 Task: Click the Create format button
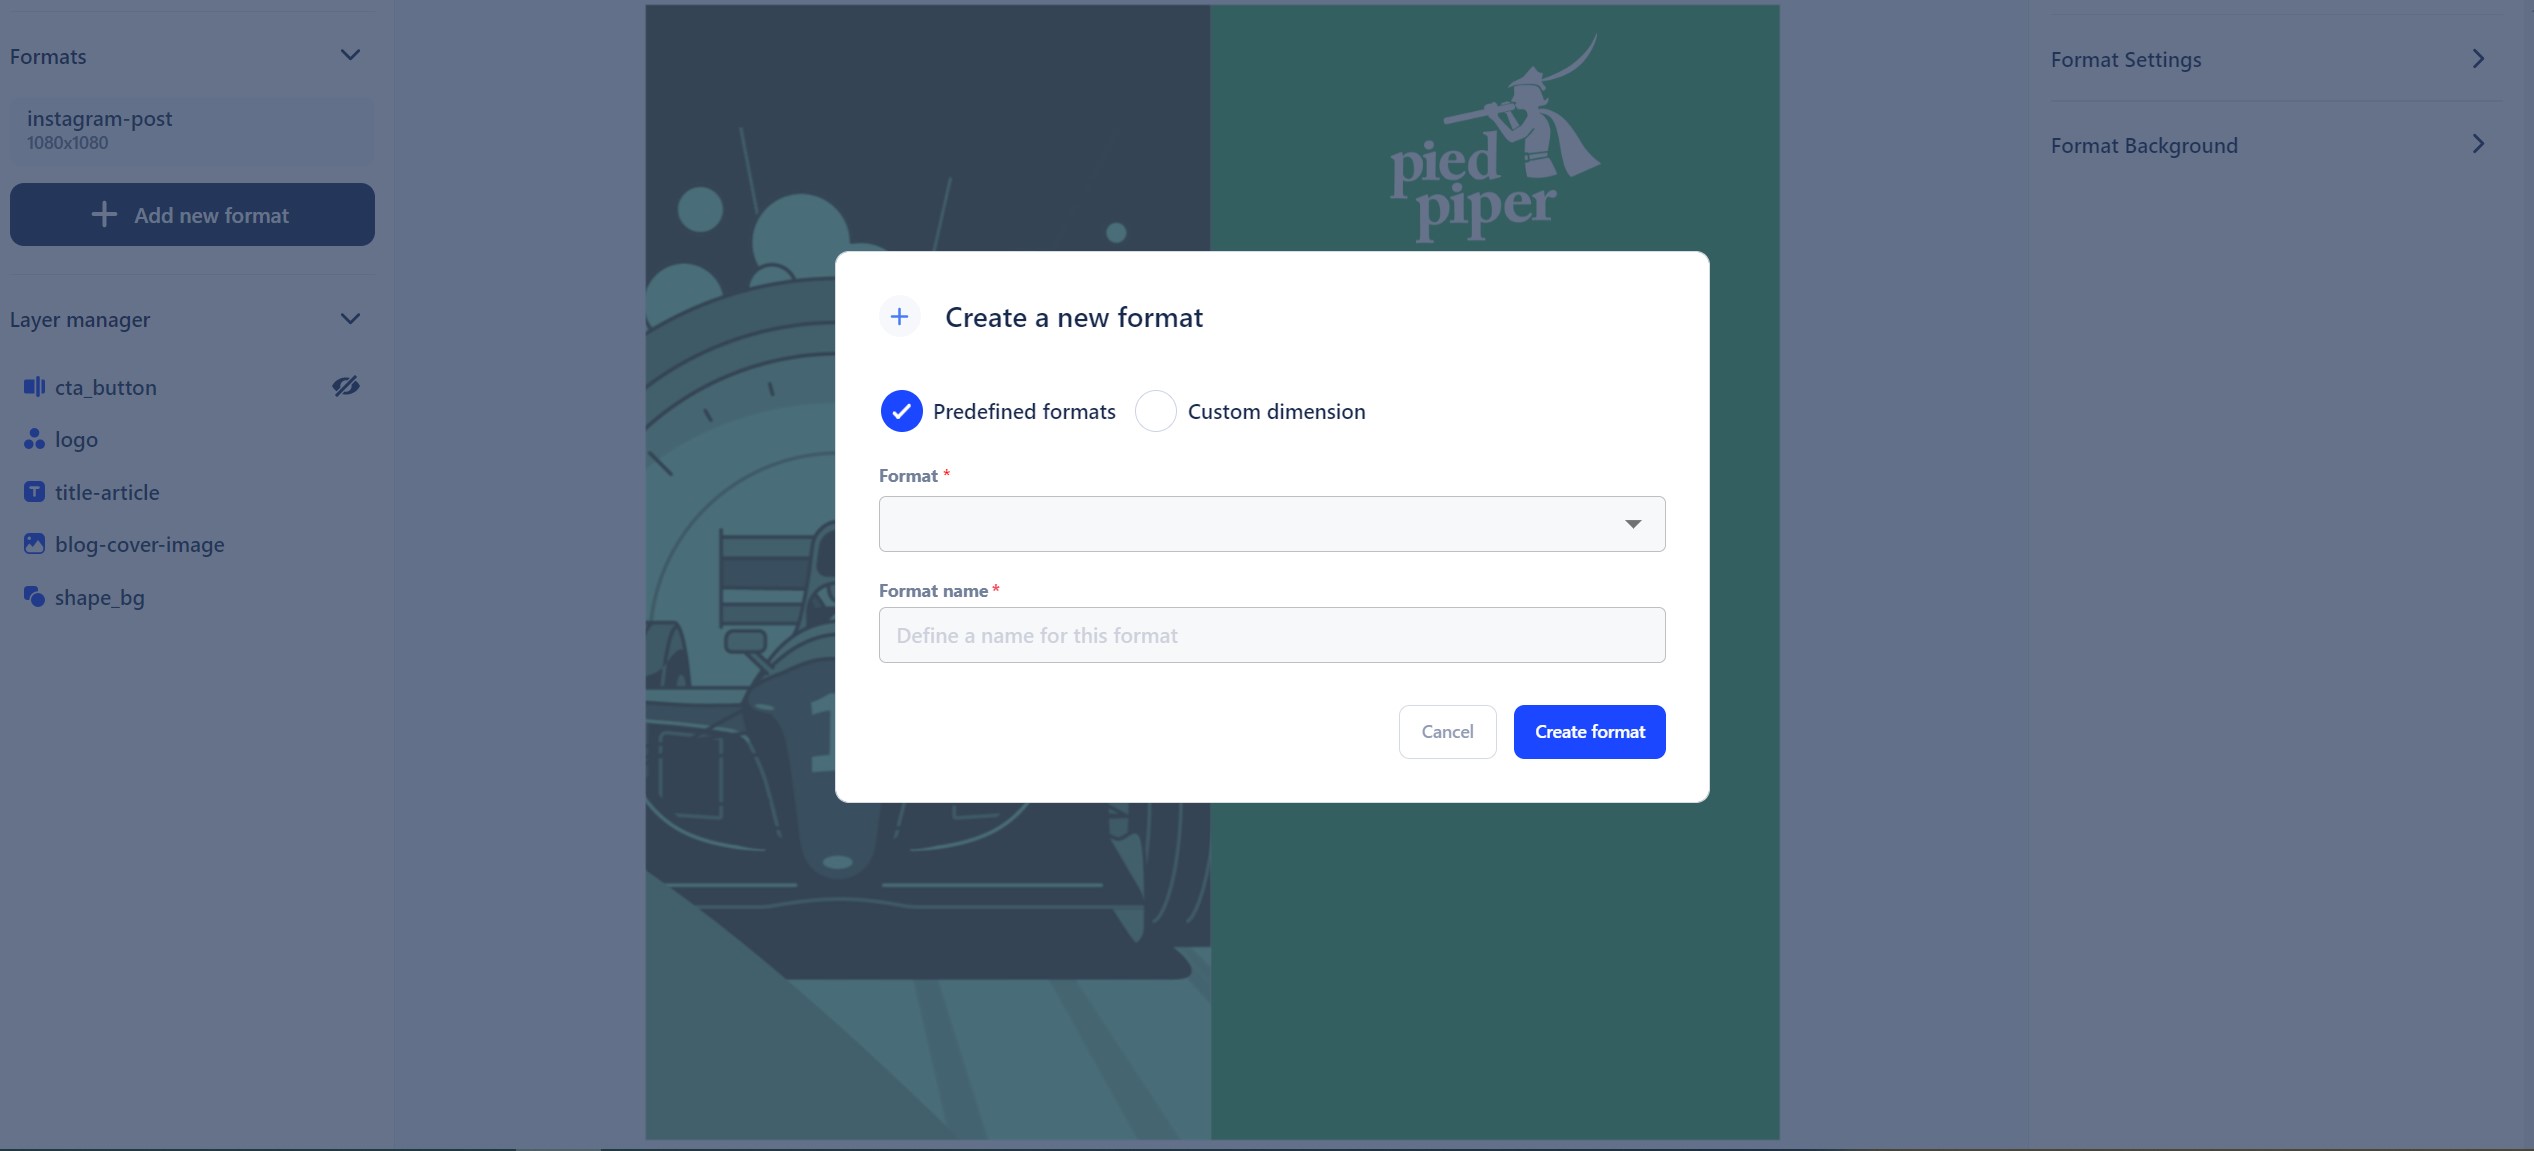1590,731
